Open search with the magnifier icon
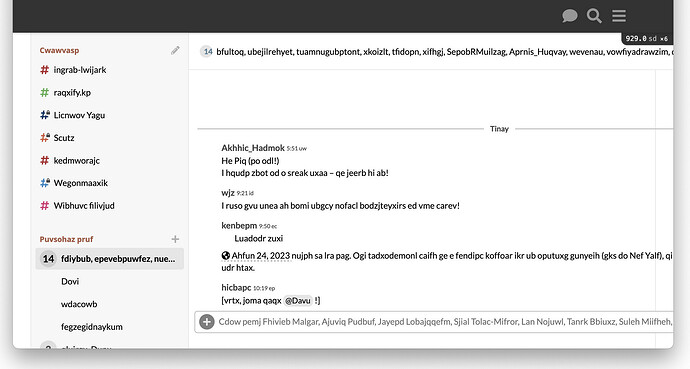The image size is (690, 369). (x=594, y=16)
